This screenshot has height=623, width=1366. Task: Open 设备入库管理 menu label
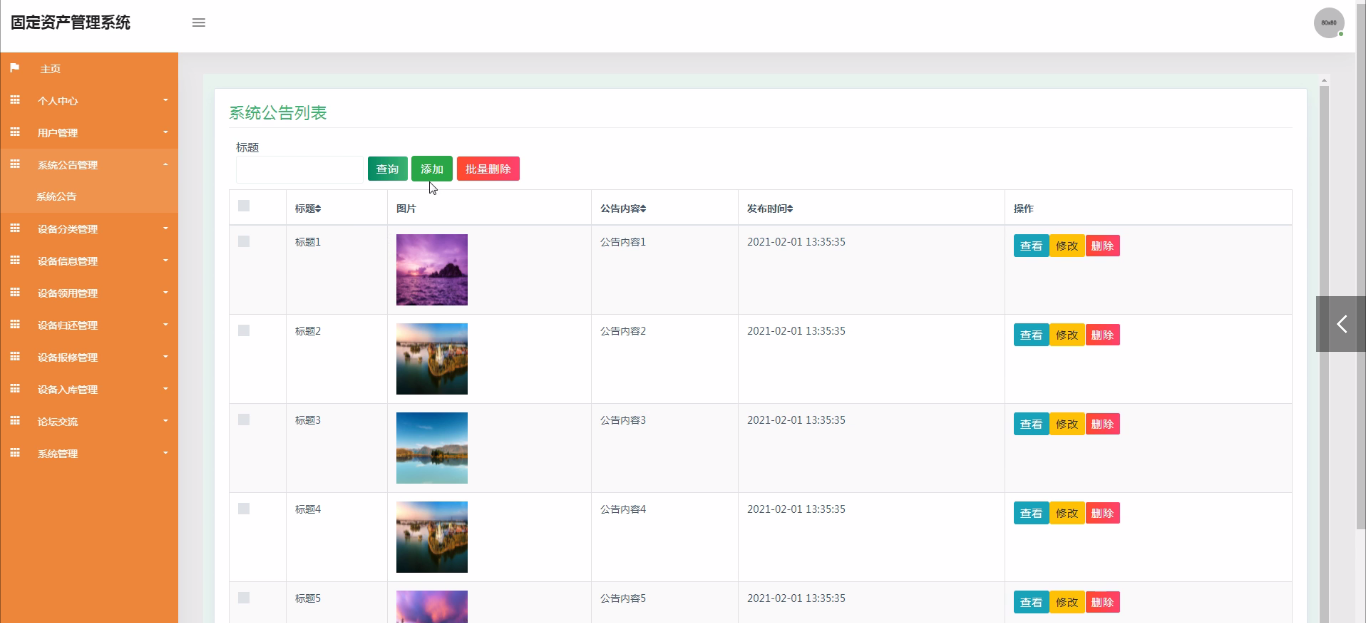pyautogui.click(x=67, y=389)
